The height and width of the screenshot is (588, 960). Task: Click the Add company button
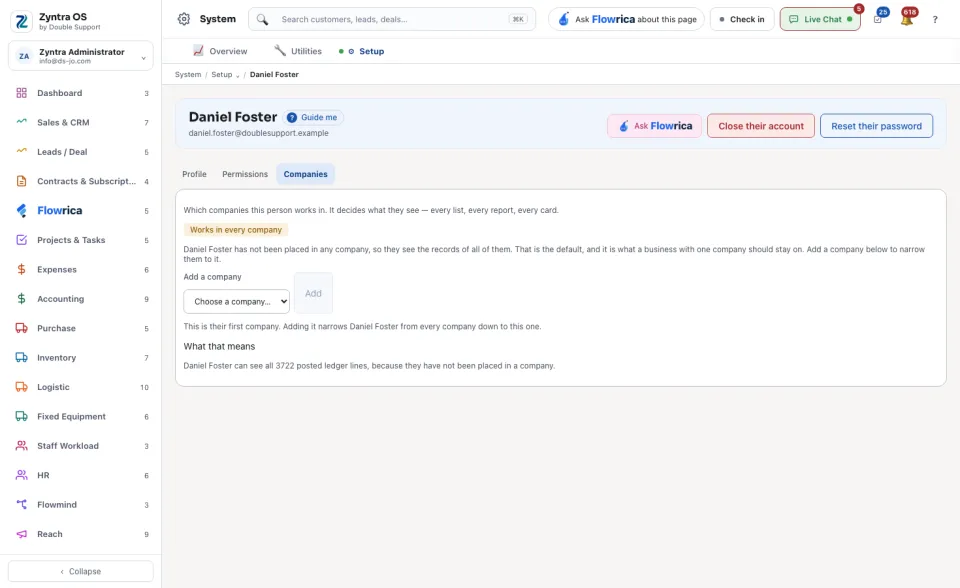tap(313, 293)
